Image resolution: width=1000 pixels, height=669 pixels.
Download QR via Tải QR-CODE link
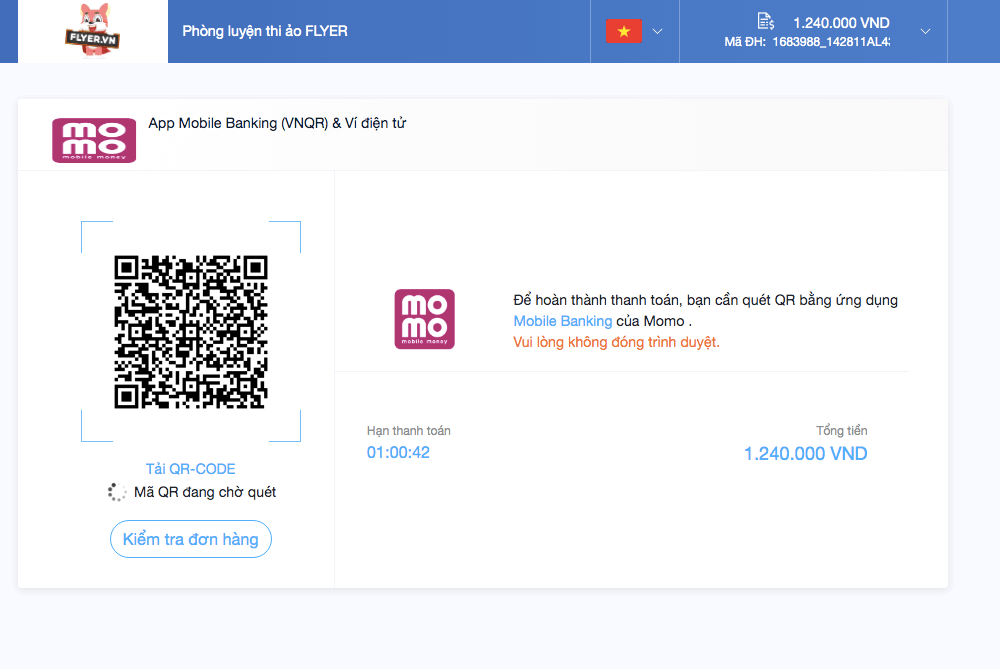191,469
